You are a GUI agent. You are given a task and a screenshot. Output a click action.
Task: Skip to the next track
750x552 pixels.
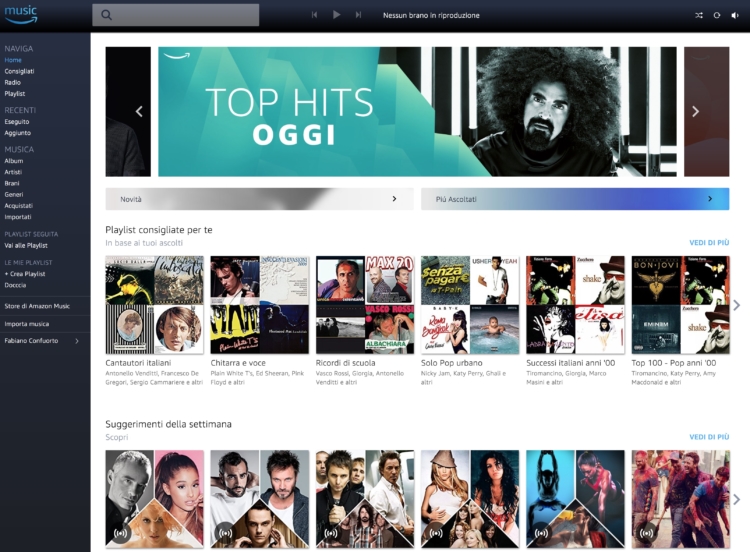tap(358, 15)
